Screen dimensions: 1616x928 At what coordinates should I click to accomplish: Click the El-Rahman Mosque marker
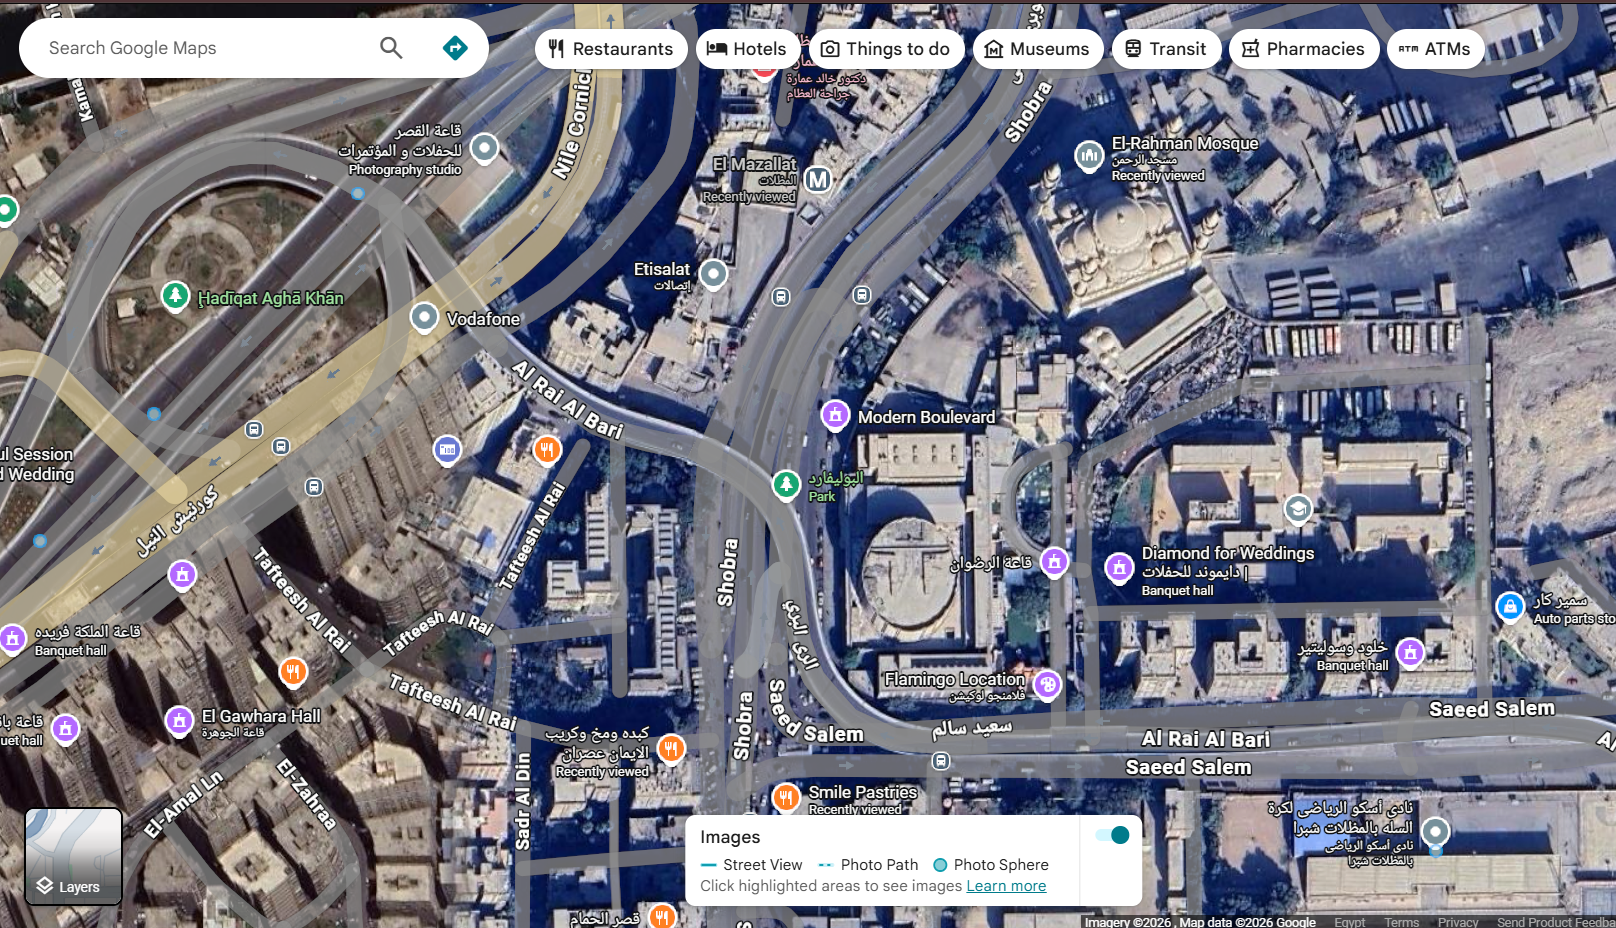tap(1089, 156)
